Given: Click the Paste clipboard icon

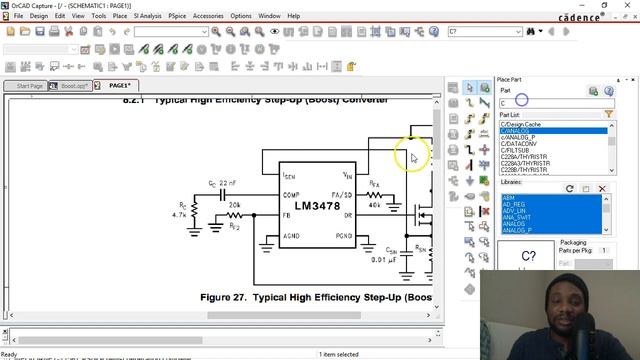Looking at the screenshot, I should [x=98, y=31].
